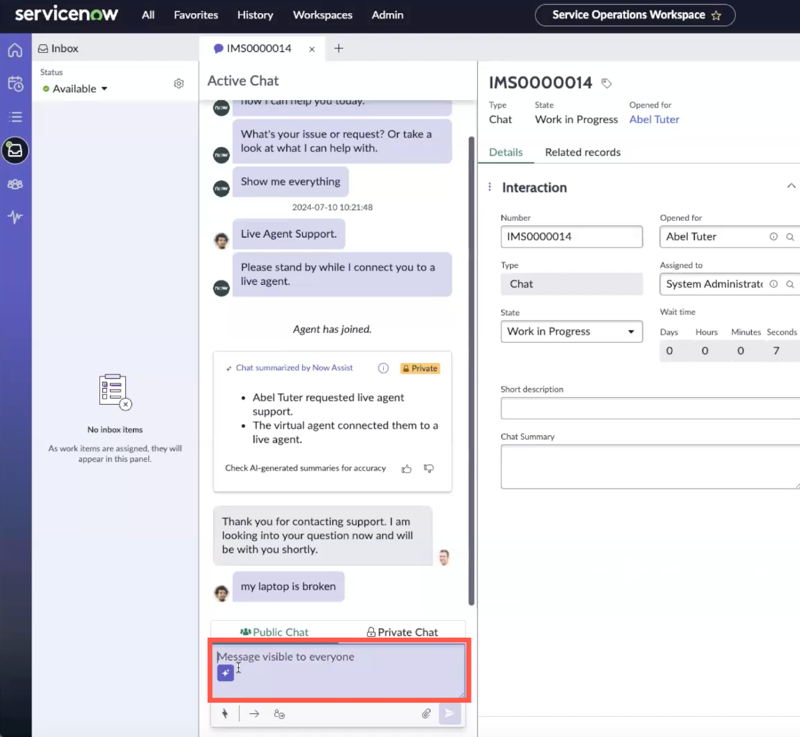Screen dimensions: 800x737
Task: Click the Private lock badge
Action: coord(420,368)
